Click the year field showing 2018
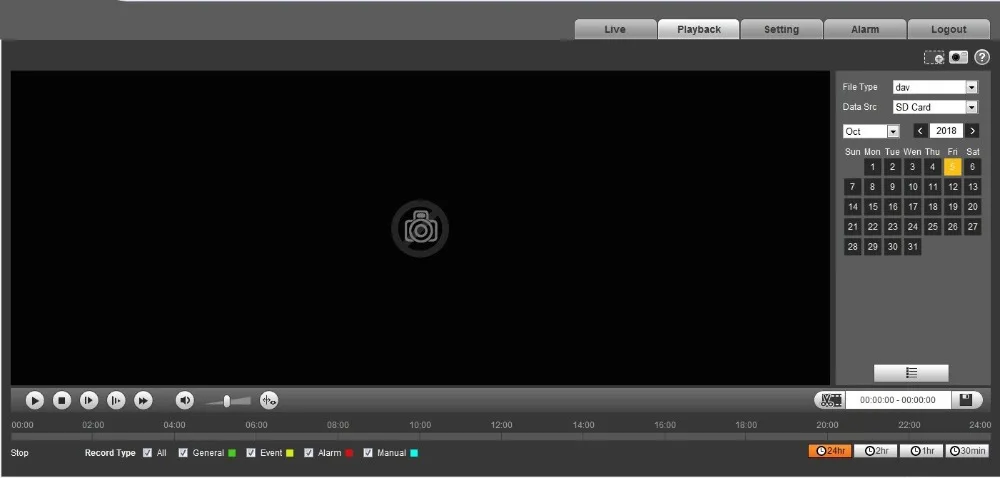The width and height of the screenshot is (1000, 478). 946,131
